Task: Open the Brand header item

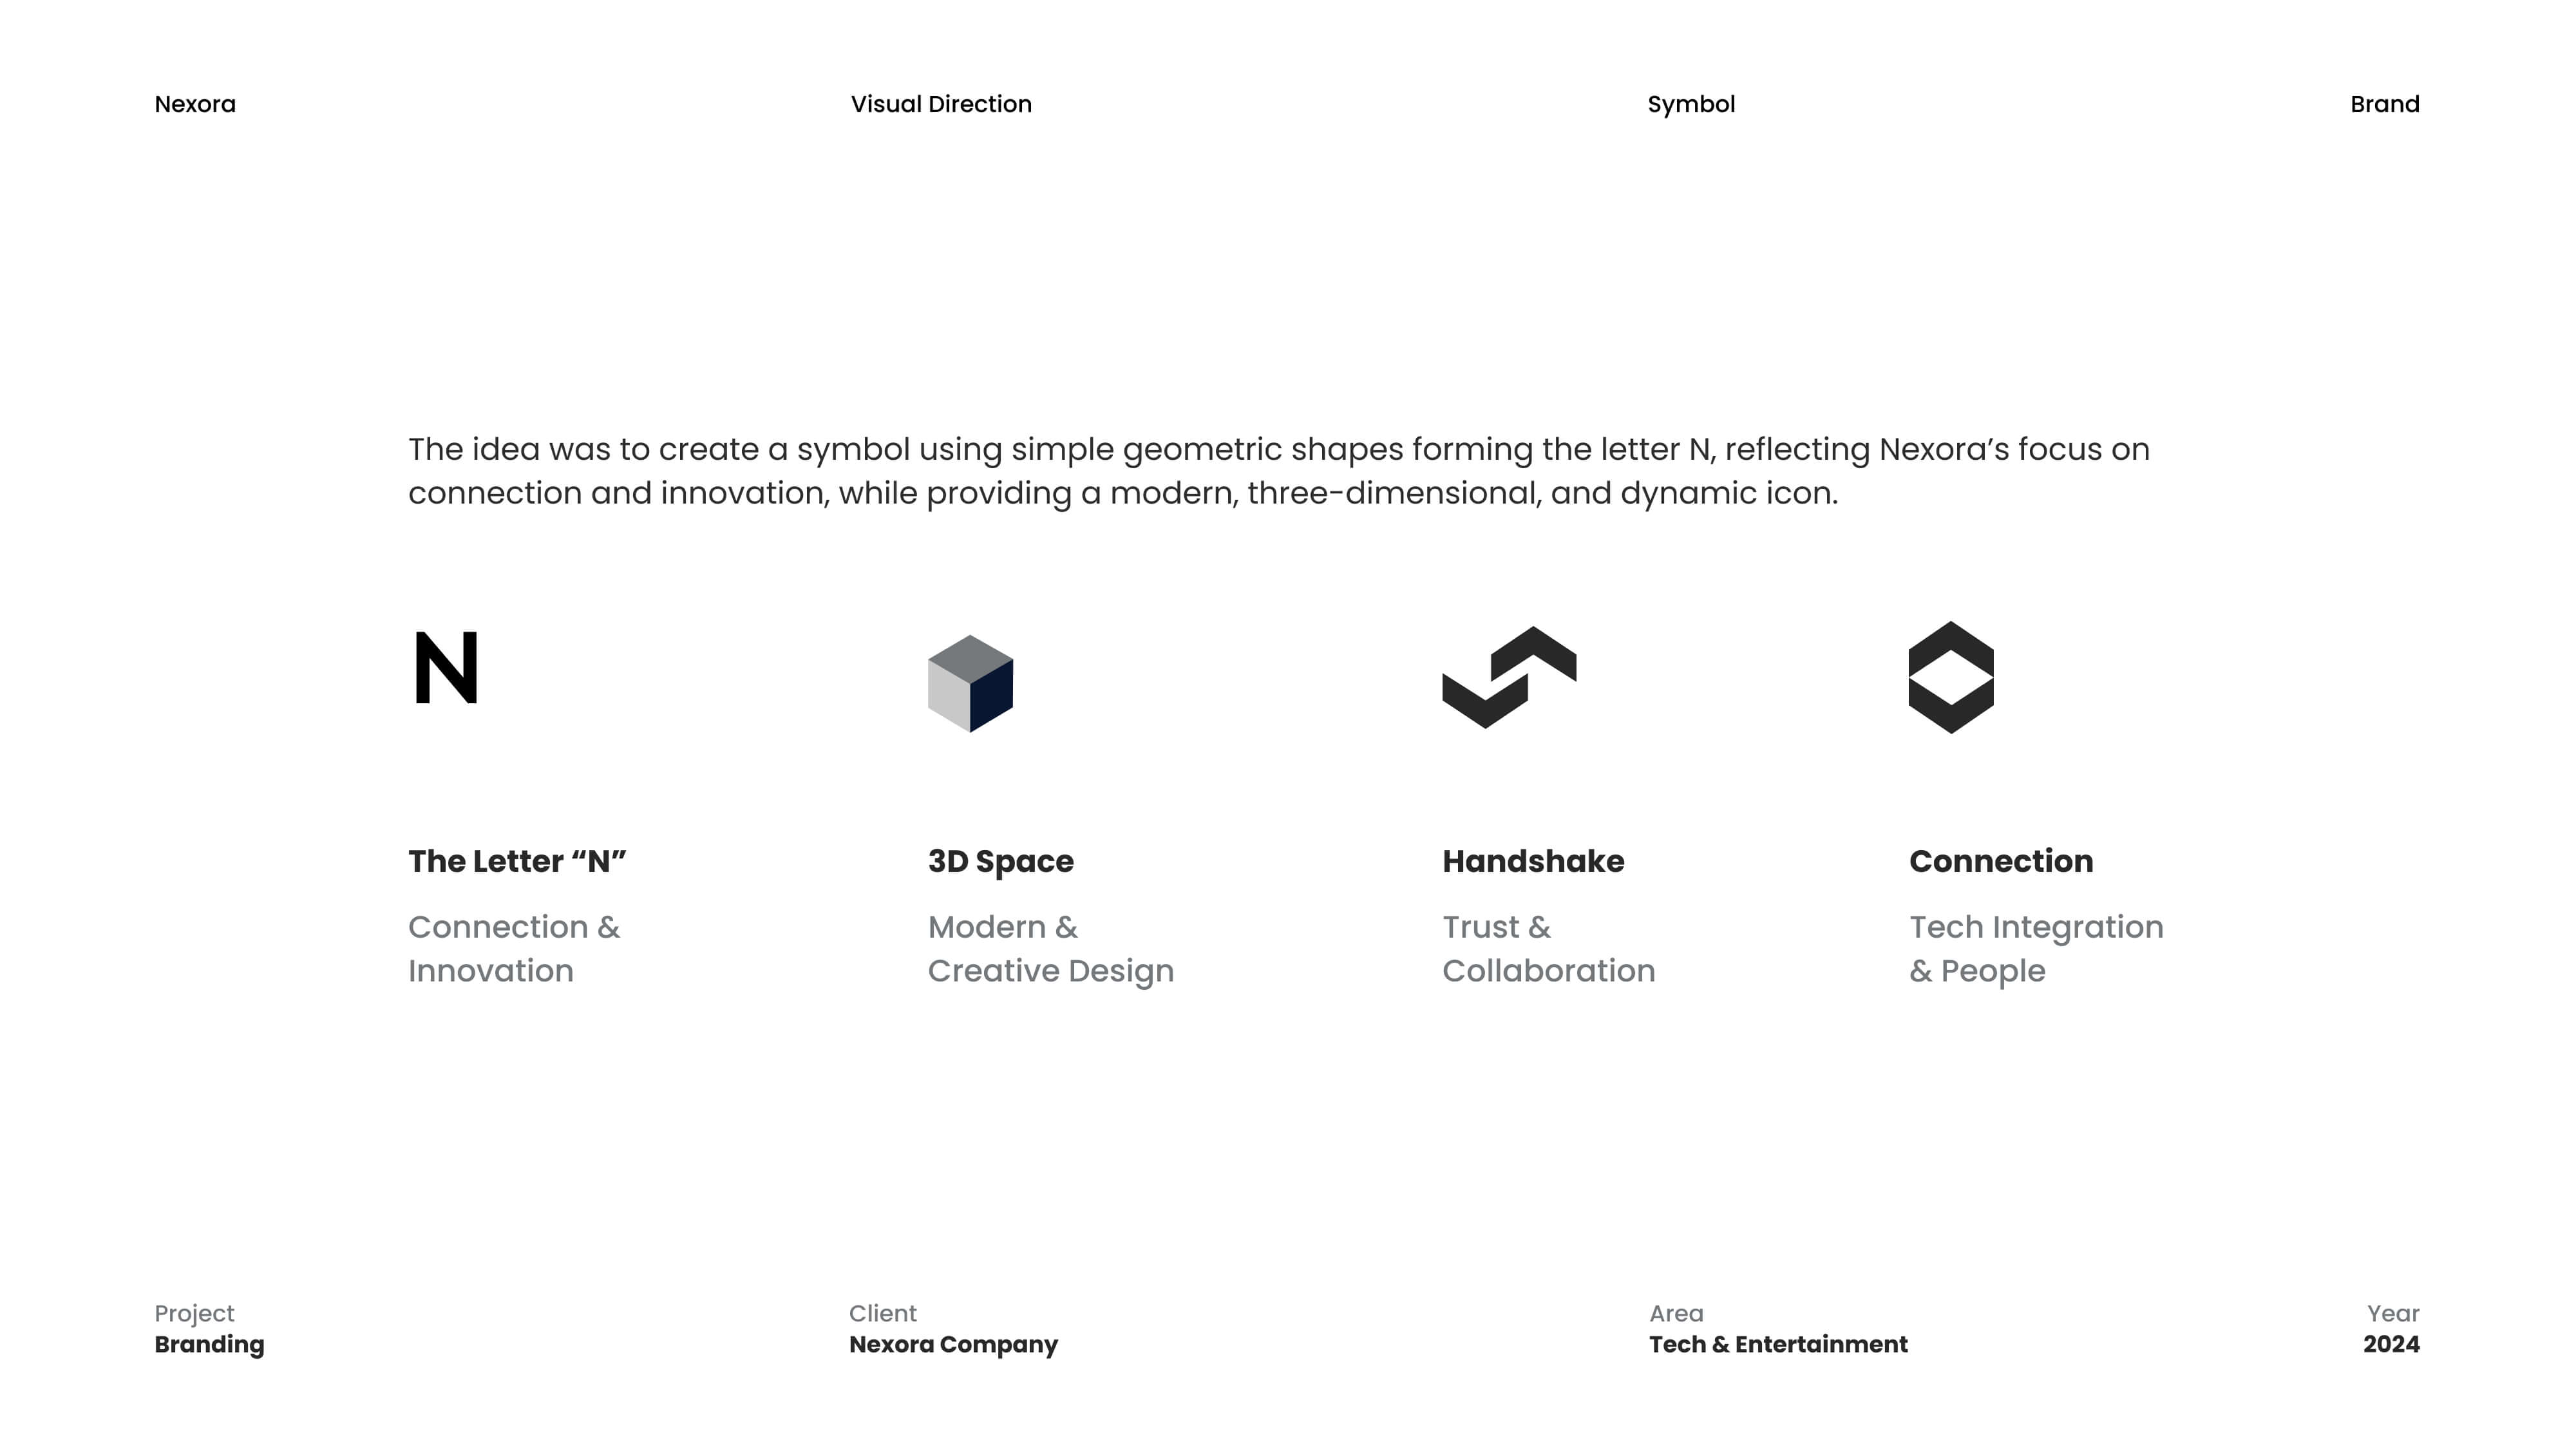Action: pyautogui.click(x=2384, y=104)
